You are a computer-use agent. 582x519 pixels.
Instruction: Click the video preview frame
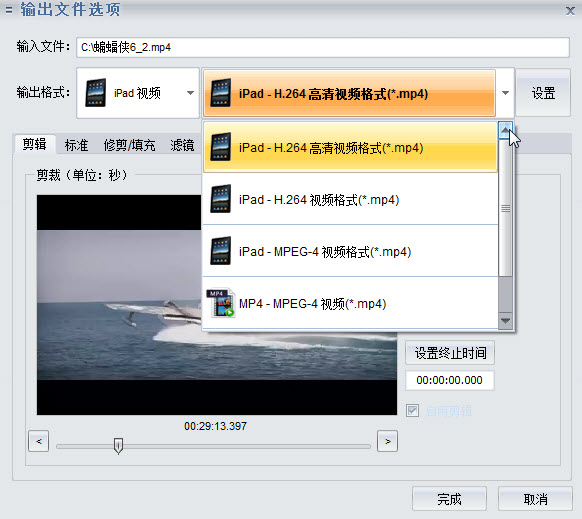[217, 304]
